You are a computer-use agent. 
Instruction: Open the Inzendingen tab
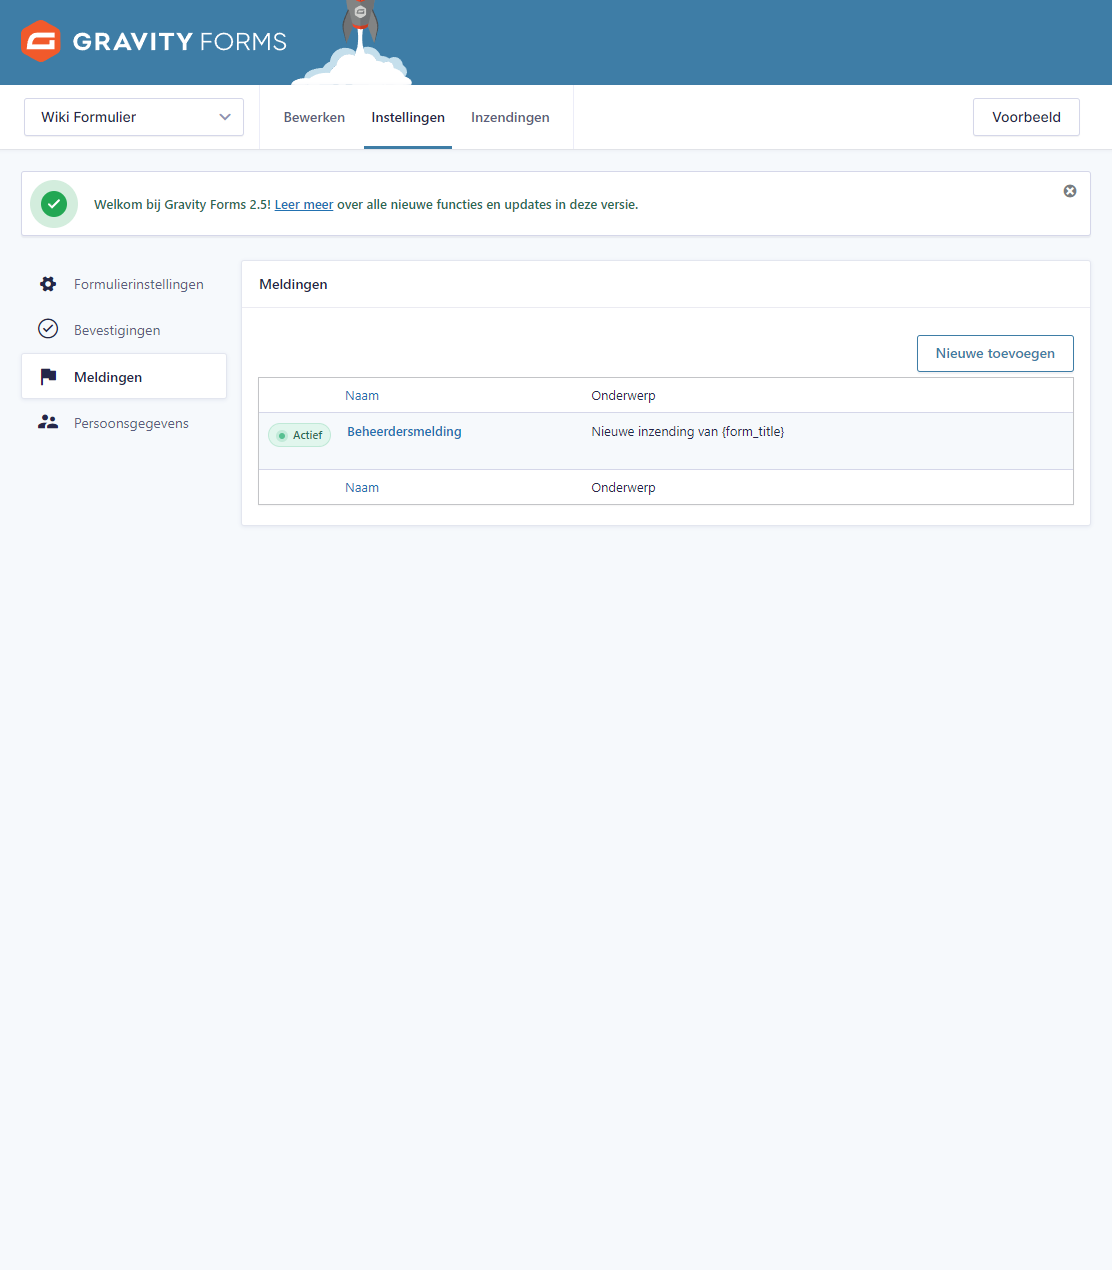pyautogui.click(x=510, y=117)
